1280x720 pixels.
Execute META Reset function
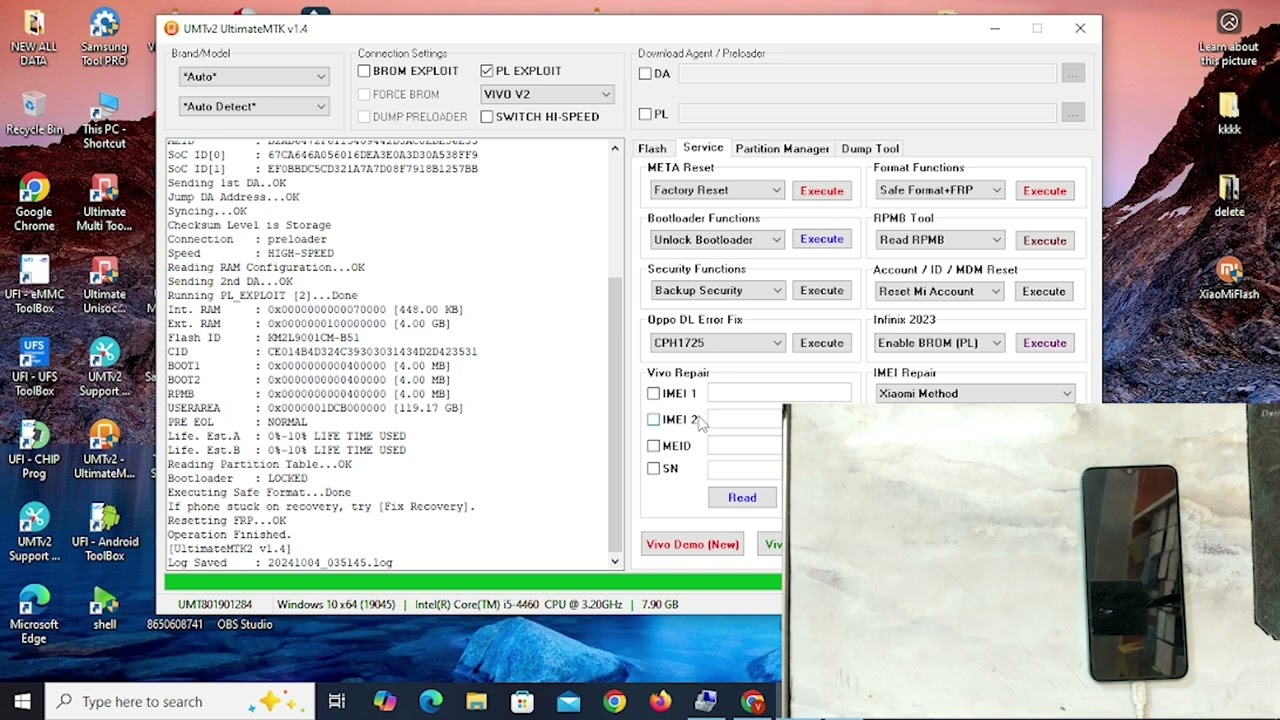click(x=822, y=191)
